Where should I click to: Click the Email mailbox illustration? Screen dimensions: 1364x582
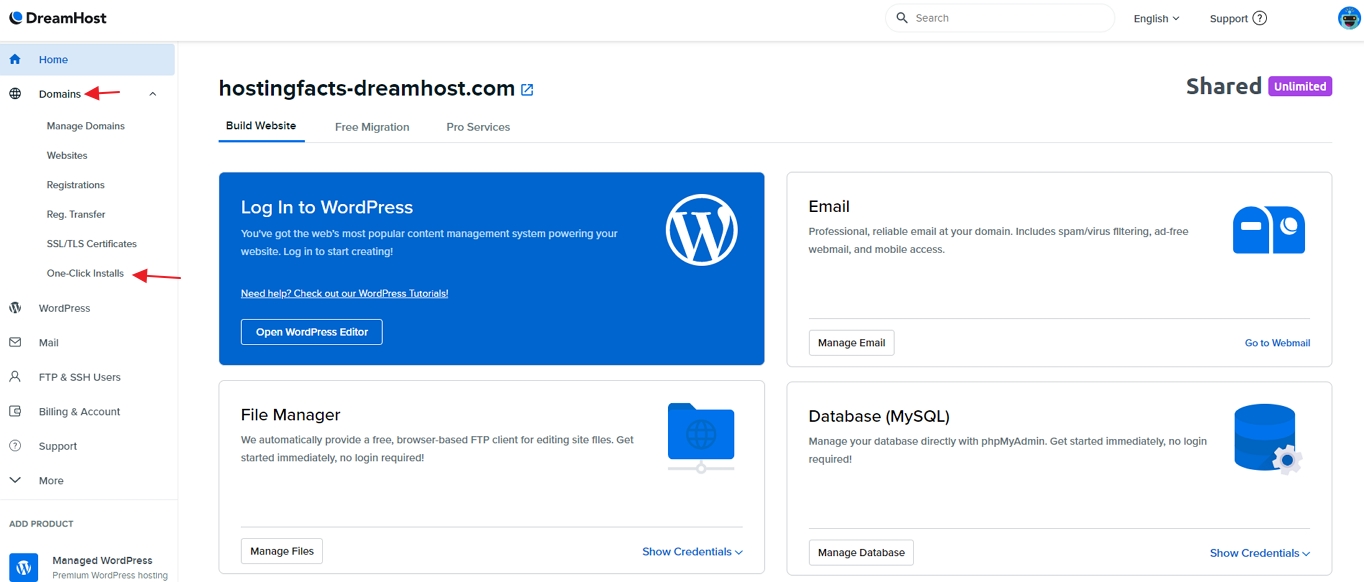point(1268,230)
